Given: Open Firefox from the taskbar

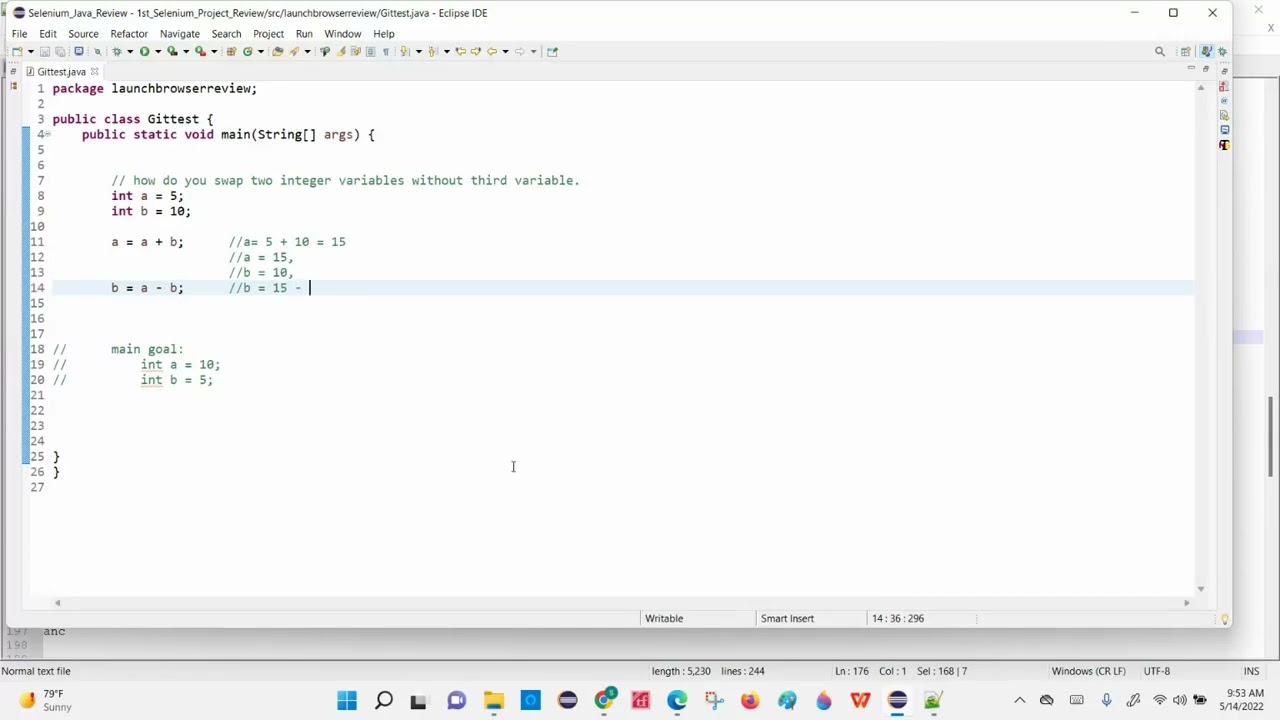Looking at the screenshot, I should 750,700.
